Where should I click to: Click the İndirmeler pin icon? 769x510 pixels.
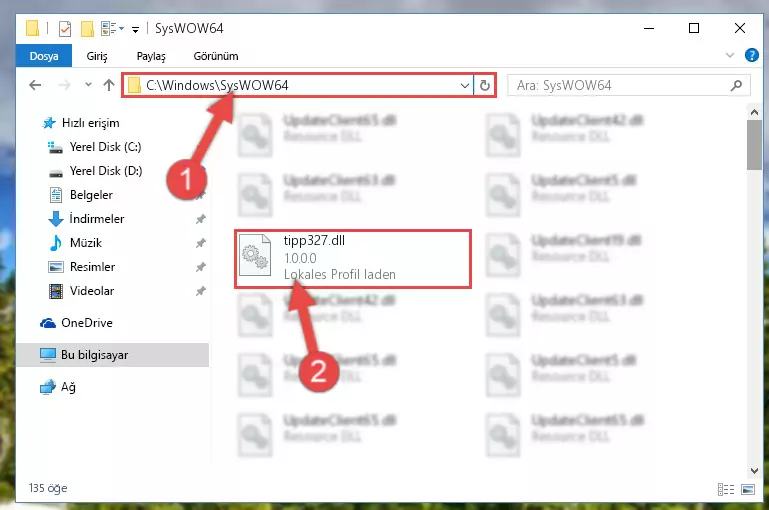click(x=201, y=219)
